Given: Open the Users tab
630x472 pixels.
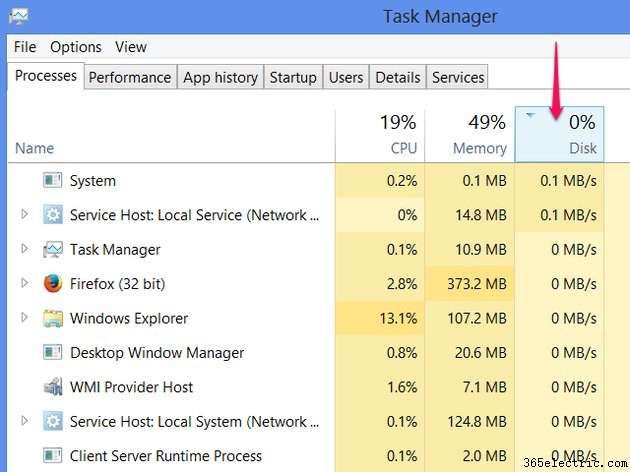Looking at the screenshot, I should [x=346, y=77].
